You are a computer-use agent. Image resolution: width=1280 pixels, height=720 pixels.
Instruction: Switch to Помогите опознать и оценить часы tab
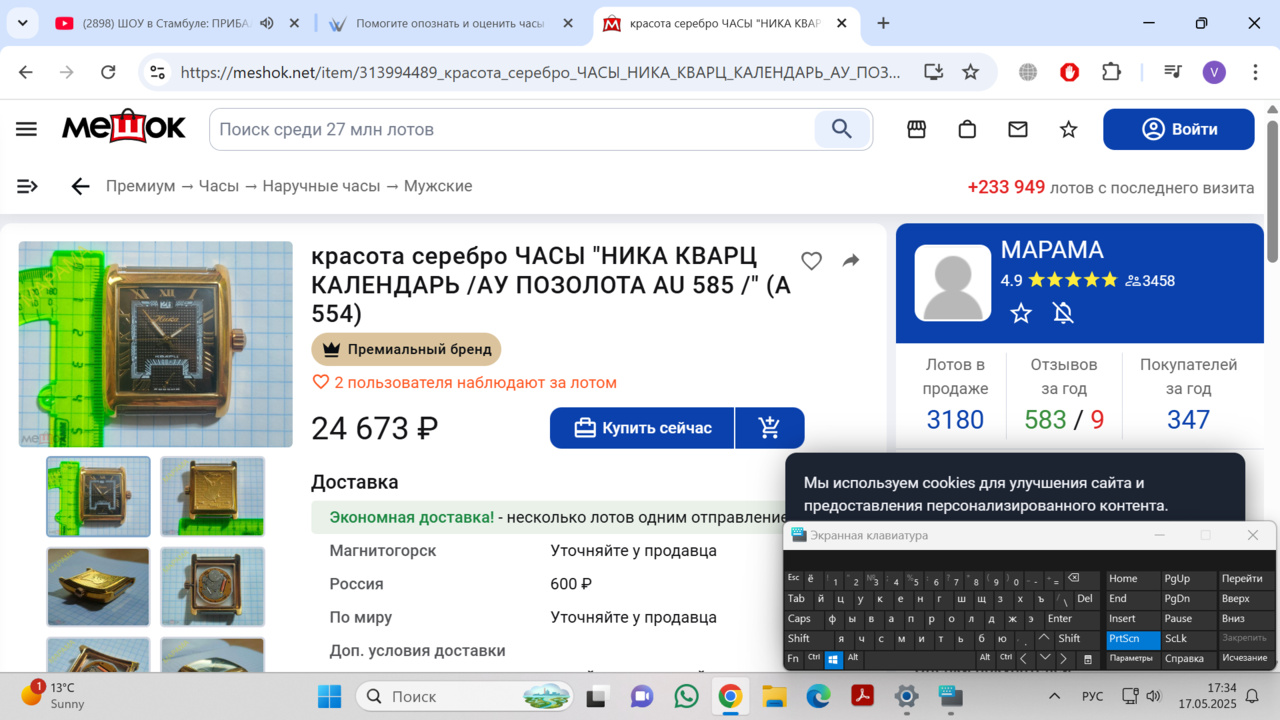pyautogui.click(x=450, y=23)
